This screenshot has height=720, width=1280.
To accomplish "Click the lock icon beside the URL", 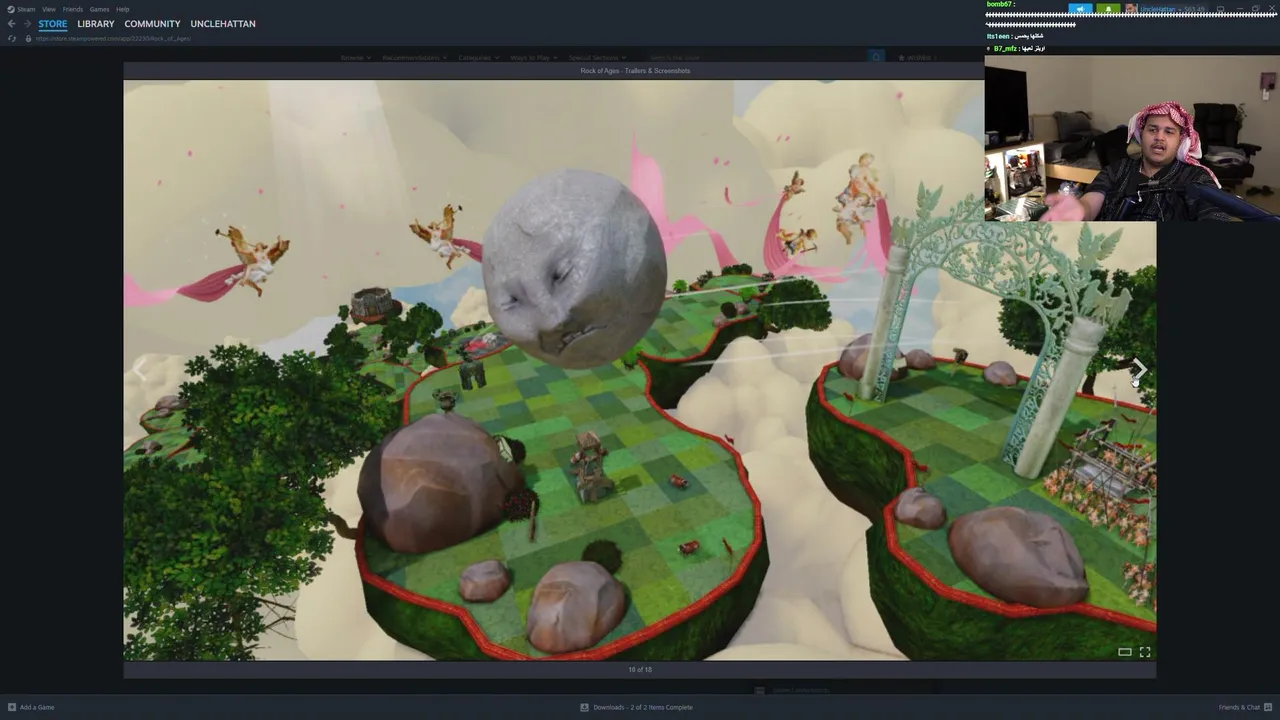I will (x=28, y=39).
